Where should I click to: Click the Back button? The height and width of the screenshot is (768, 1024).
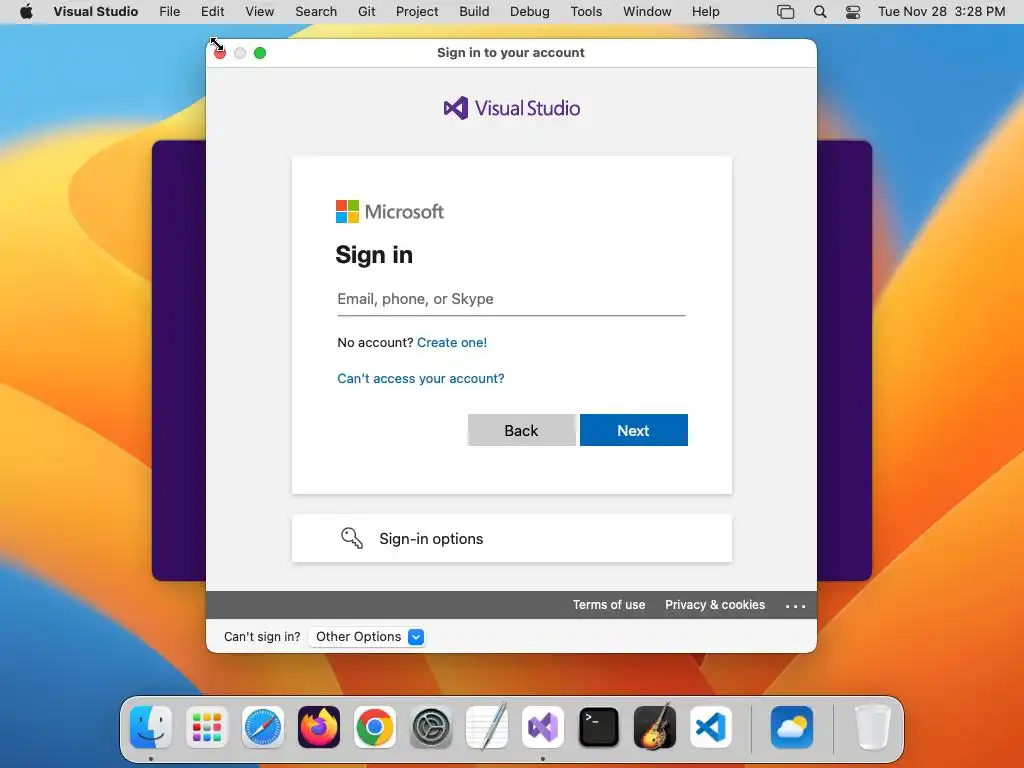(521, 430)
